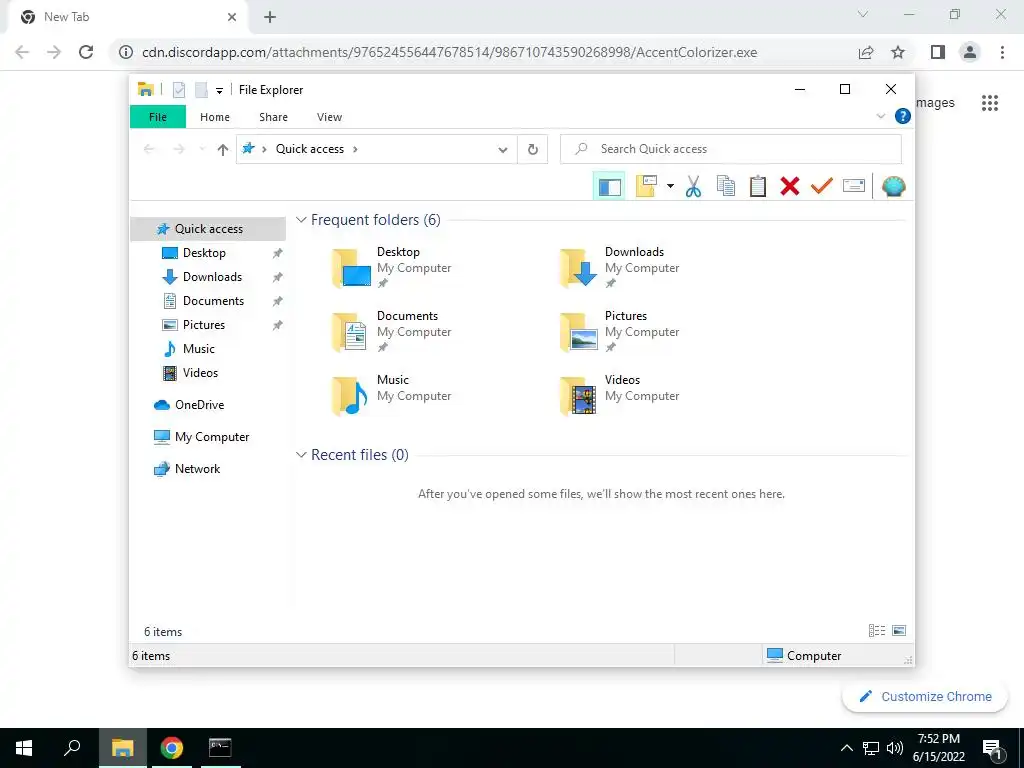Open the address bar history dropdown
The height and width of the screenshot is (768, 1024).
503,150
